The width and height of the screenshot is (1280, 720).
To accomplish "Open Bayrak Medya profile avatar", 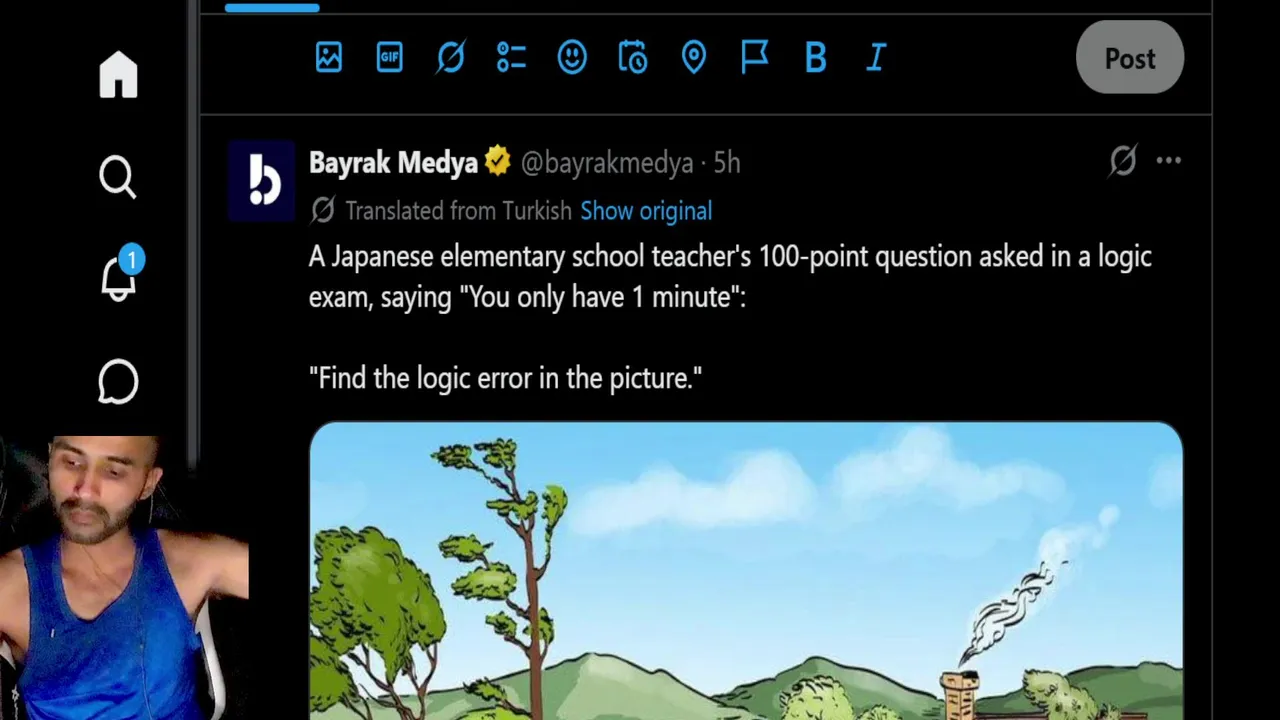I will coord(262,180).
